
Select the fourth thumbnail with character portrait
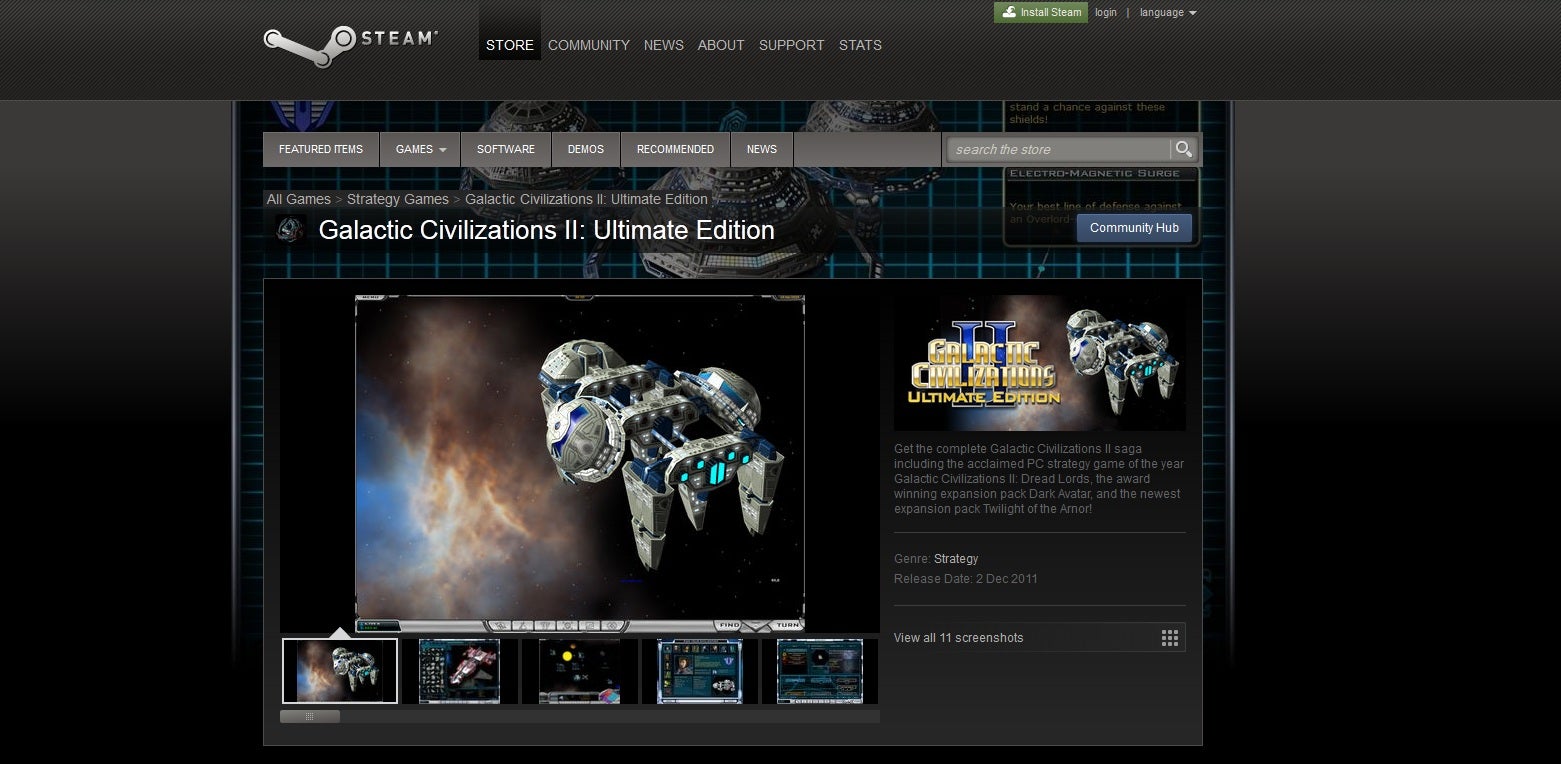pyautogui.click(x=700, y=671)
